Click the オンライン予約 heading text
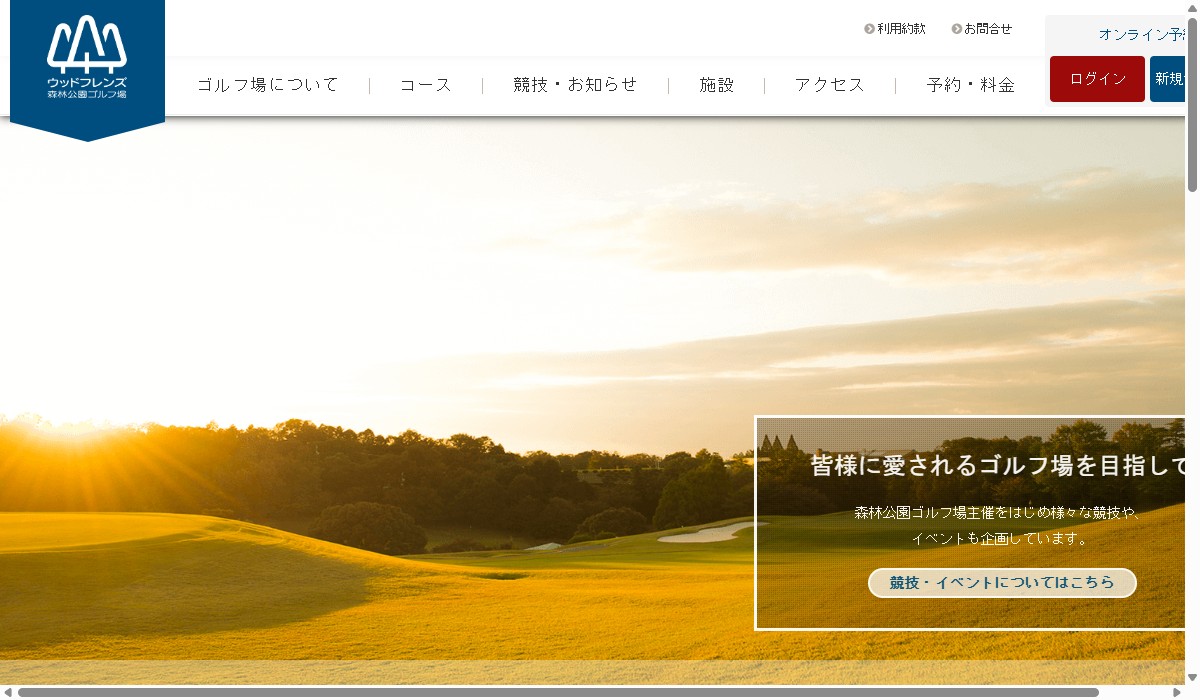1200x700 pixels. (x=1142, y=34)
